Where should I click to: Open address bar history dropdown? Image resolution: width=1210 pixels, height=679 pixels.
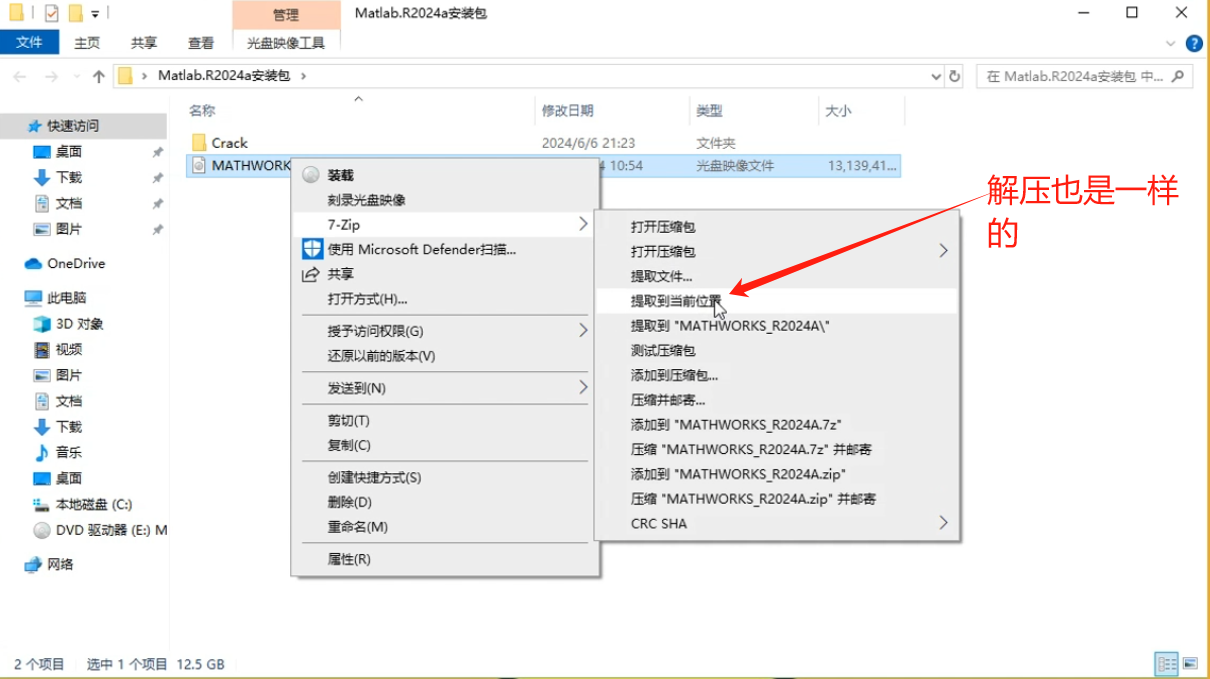tap(936, 76)
